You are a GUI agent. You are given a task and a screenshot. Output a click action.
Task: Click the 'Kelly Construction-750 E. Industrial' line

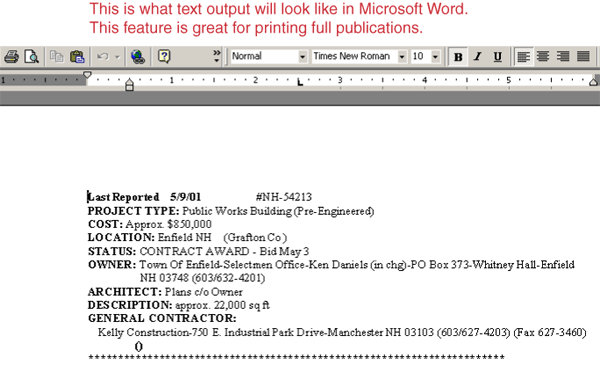pyautogui.click(x=342, y=332)
